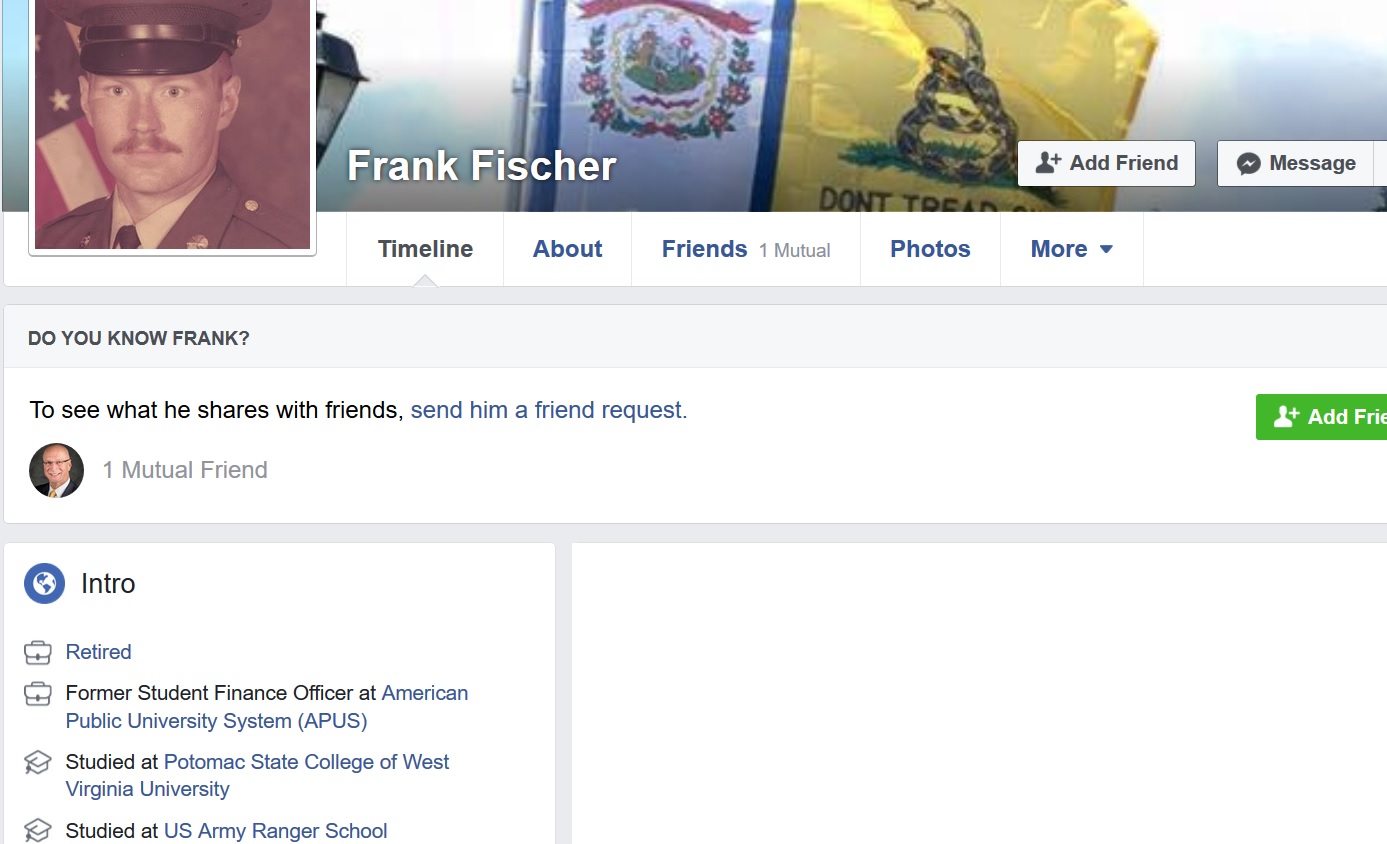Image resolution: width=1387 pixels, height=844 pixels.
Task: Select the Timeline tab
Action: point(425,249)
